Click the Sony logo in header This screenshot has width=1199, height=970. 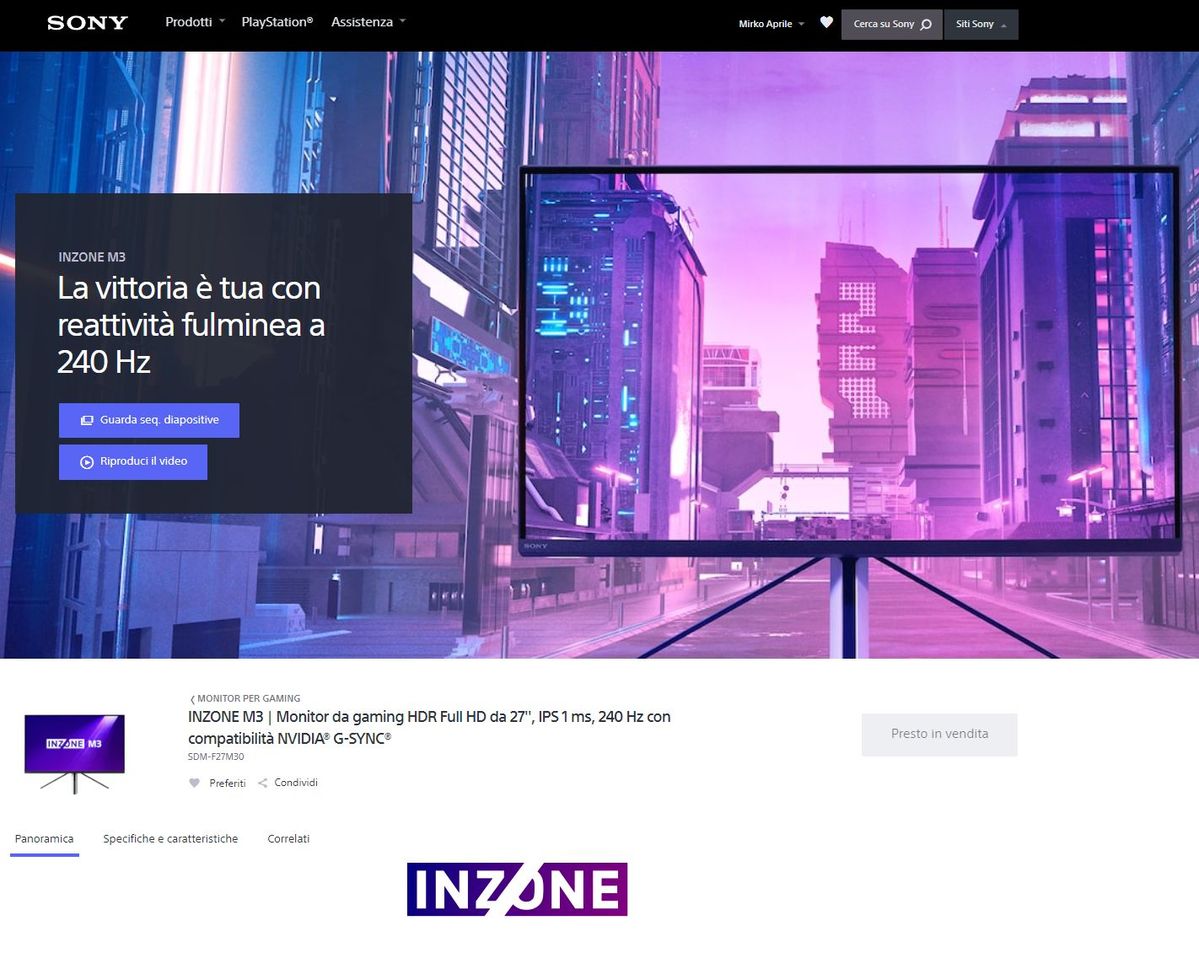87,23
